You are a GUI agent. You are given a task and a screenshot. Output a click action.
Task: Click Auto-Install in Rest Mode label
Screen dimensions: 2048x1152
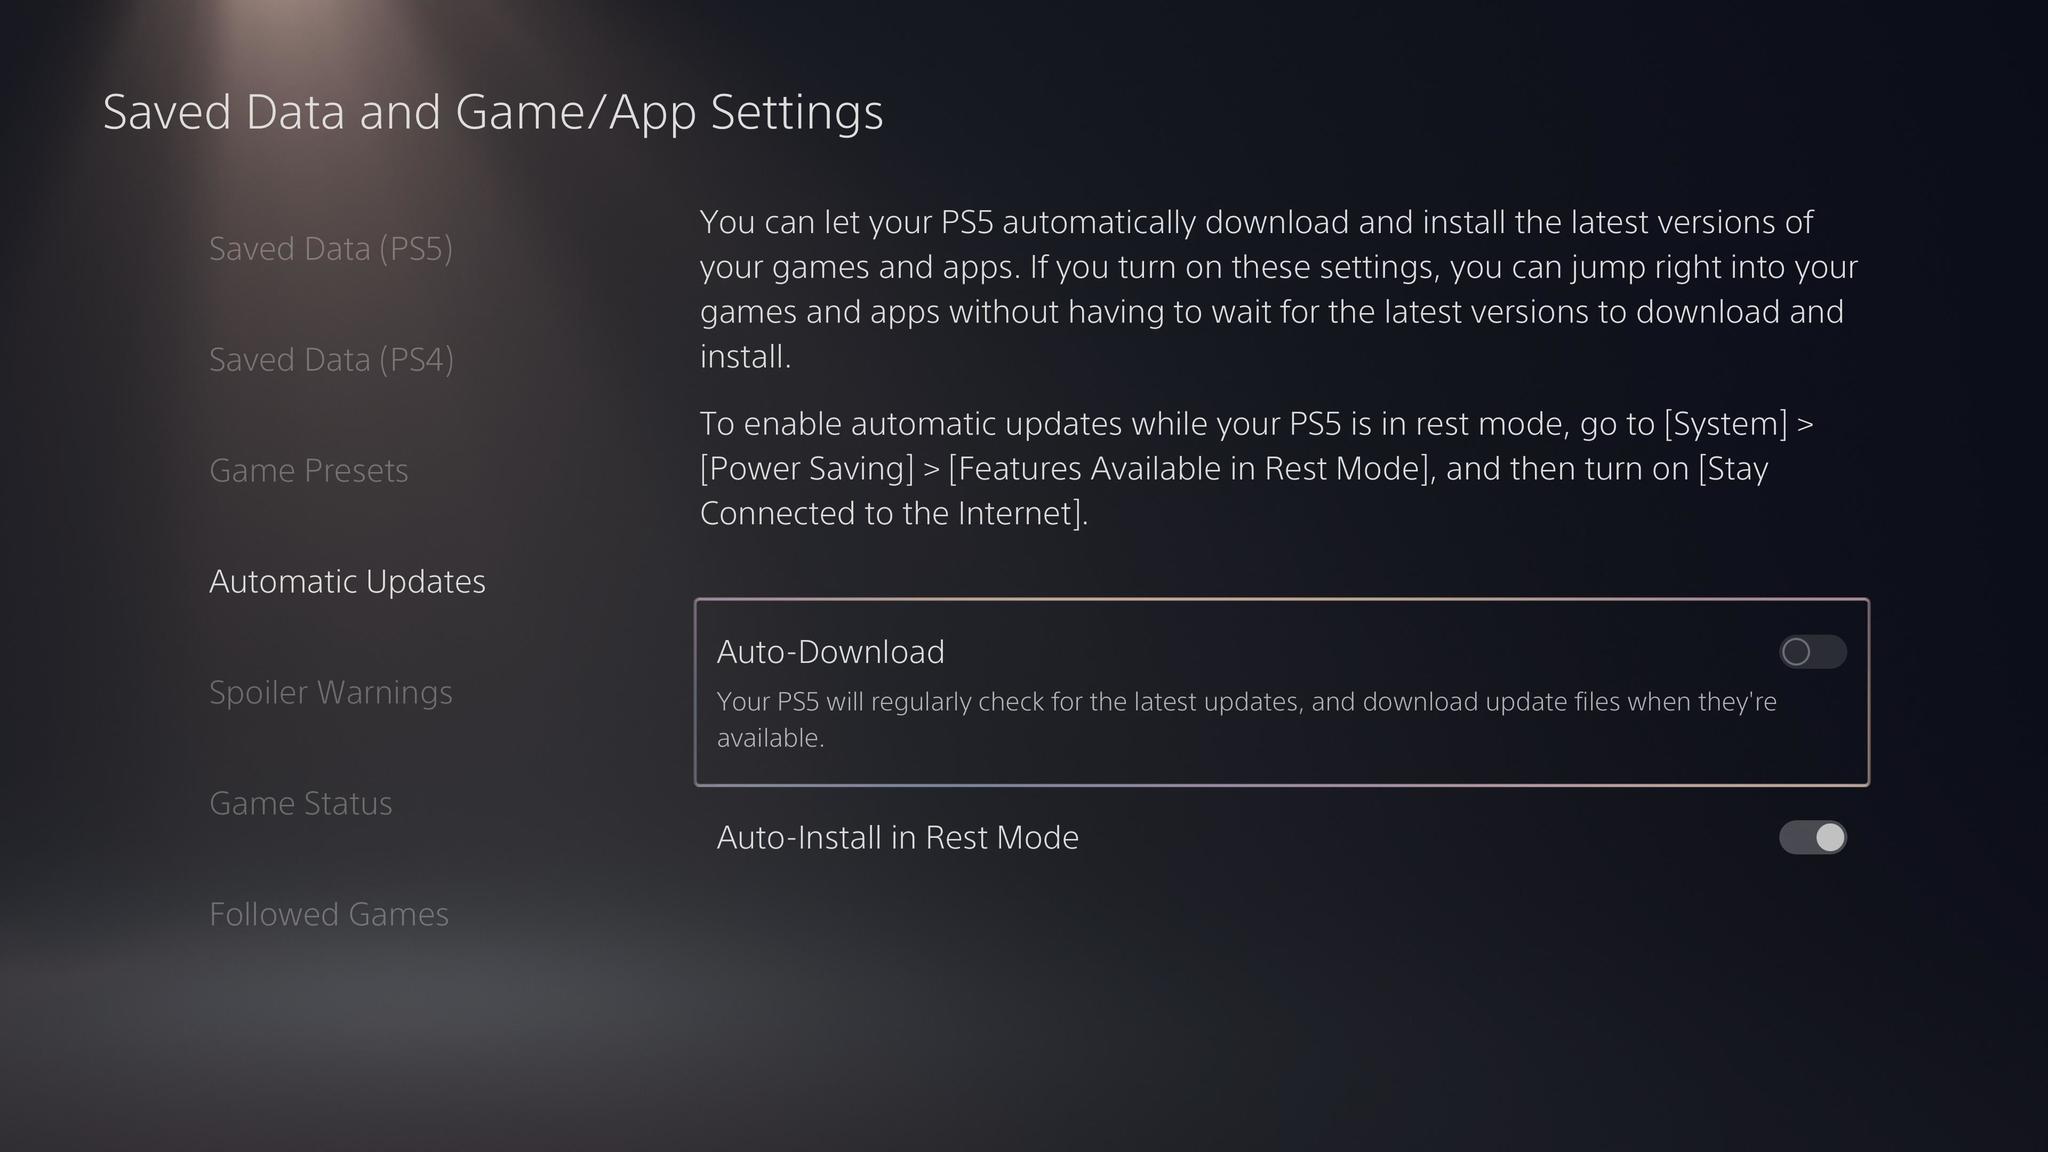click(898, 837)
